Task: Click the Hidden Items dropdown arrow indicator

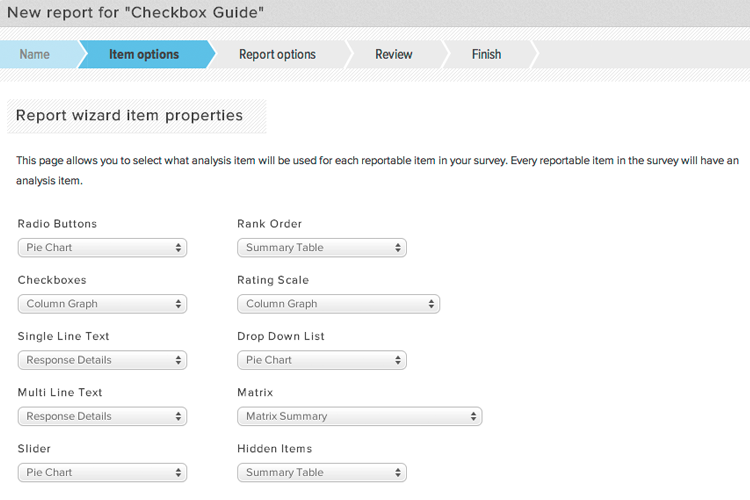Action: (x=397, y=473)
